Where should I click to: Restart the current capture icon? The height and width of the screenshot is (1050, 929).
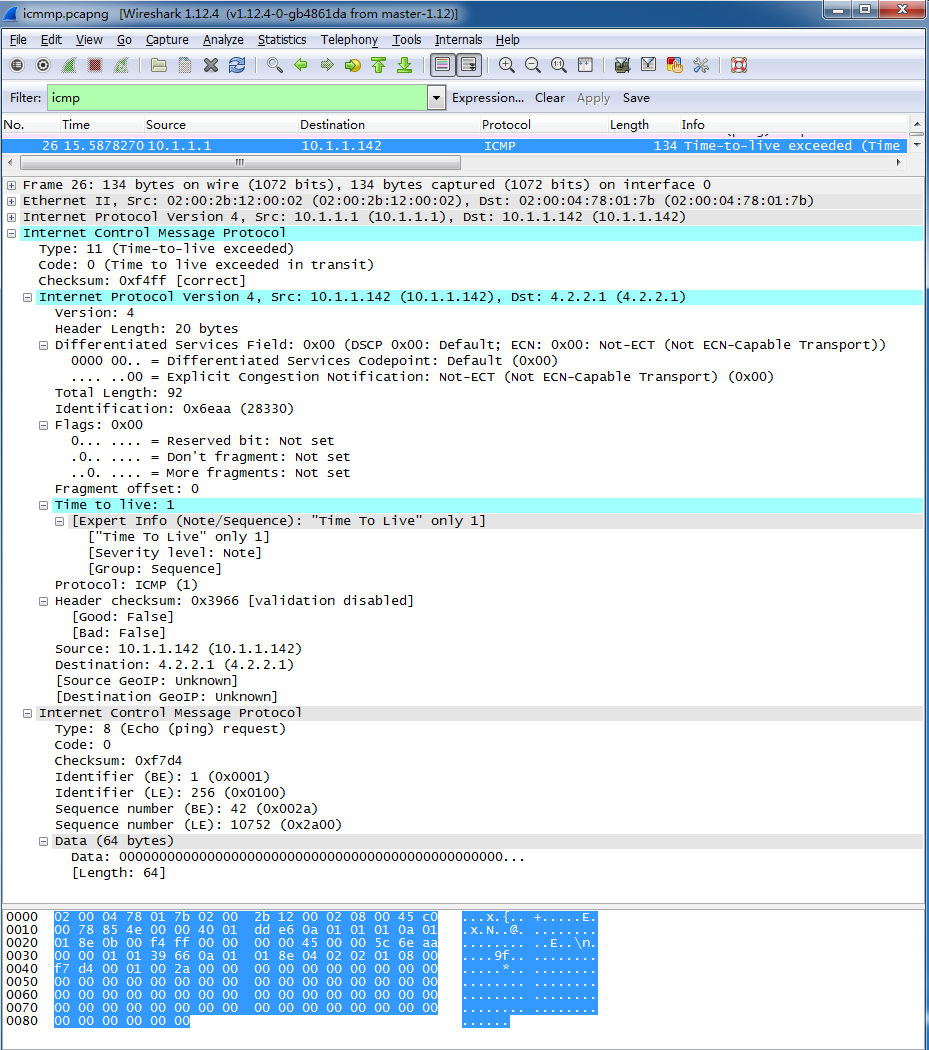click(x=121, y=65)
